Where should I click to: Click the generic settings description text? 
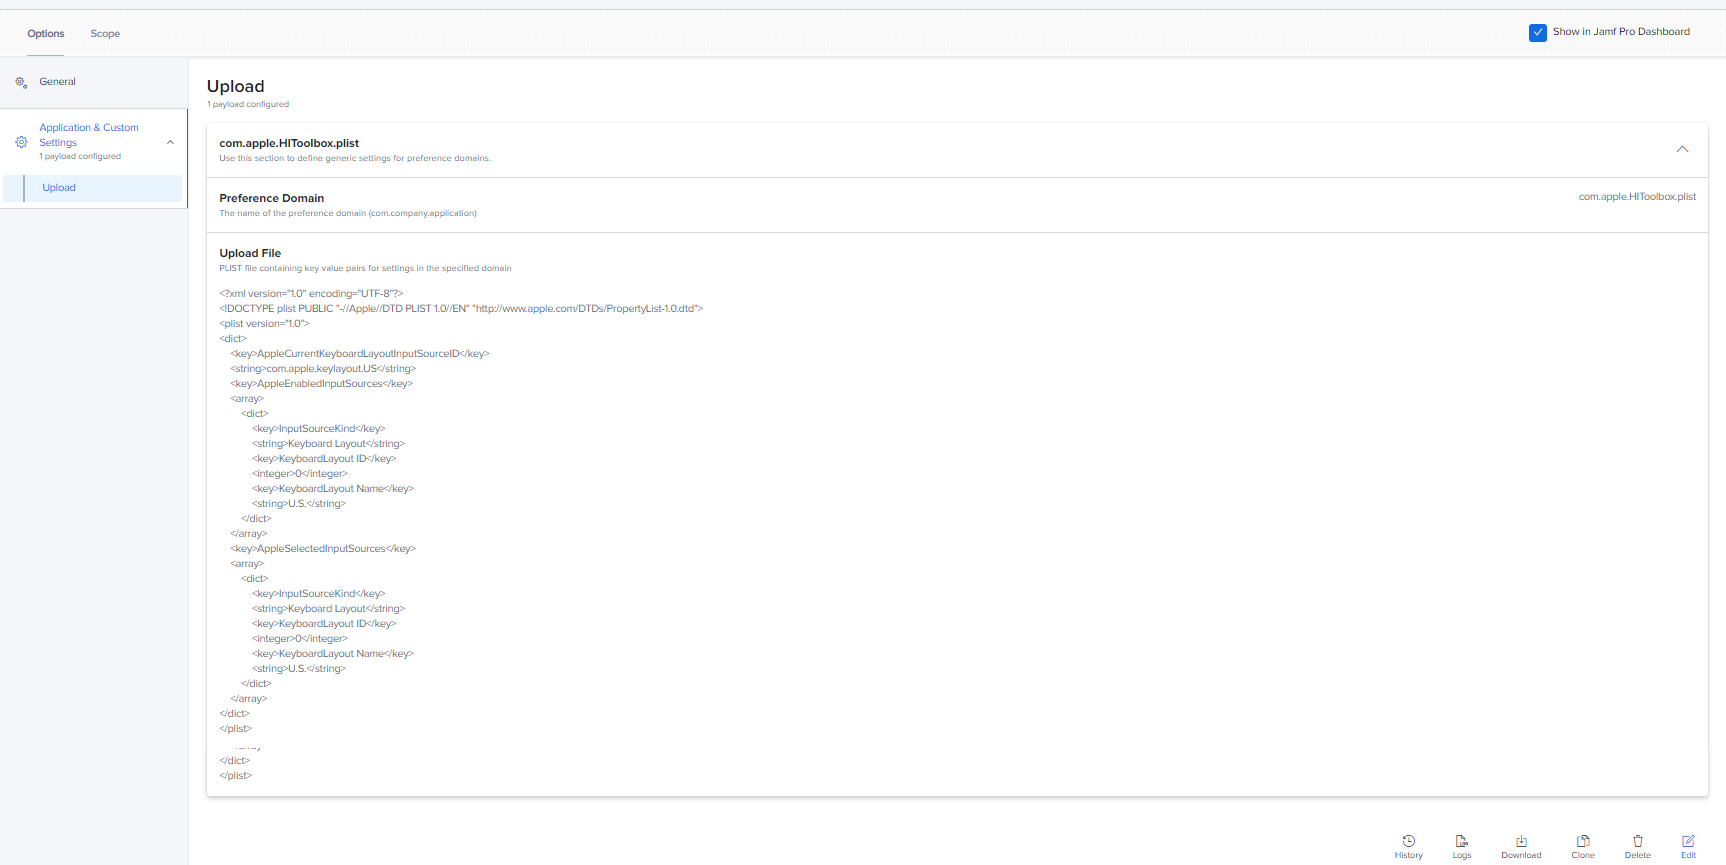[355, 158]
